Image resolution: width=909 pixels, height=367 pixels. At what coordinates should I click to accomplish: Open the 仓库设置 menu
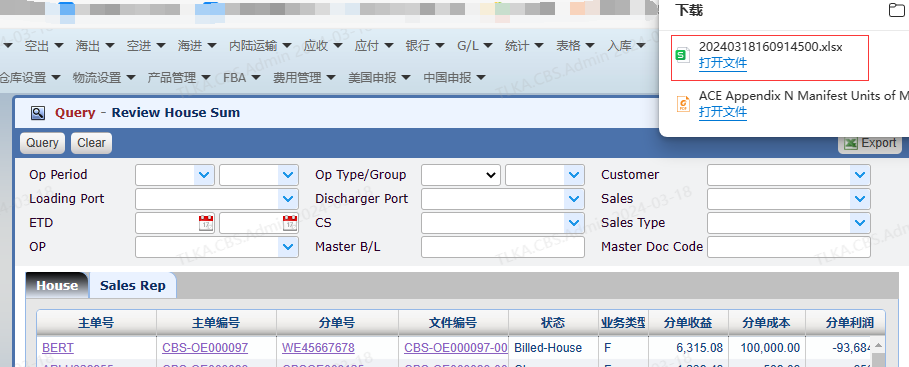coord(30,77)
